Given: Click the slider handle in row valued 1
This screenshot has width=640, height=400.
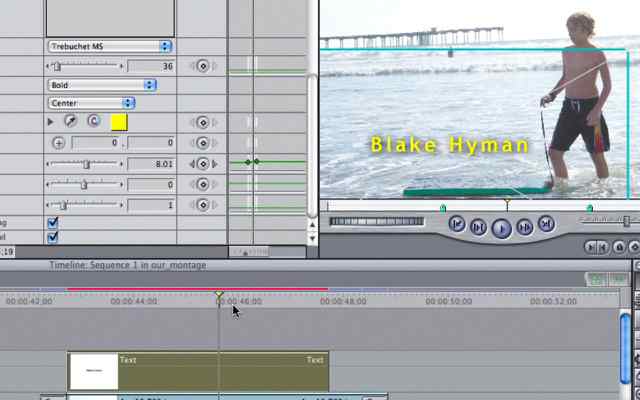Looking at the screenshot, I should coord(64,204).
